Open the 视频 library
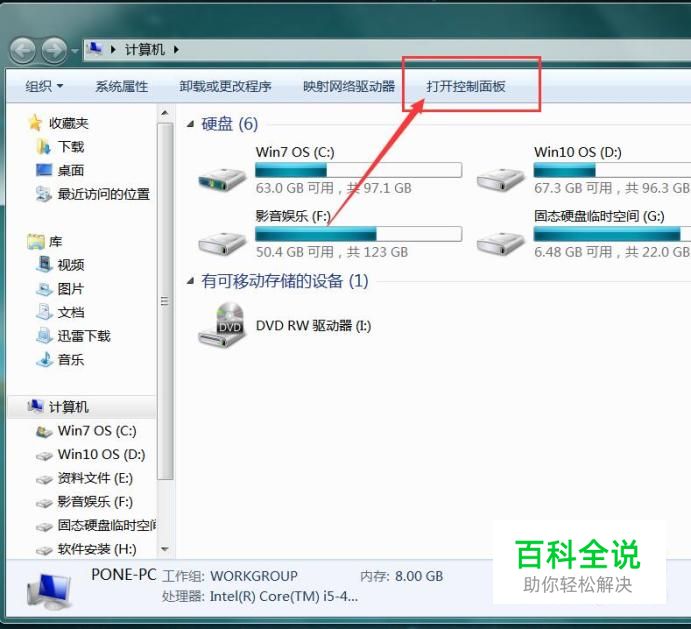 [x=71, y=264]
